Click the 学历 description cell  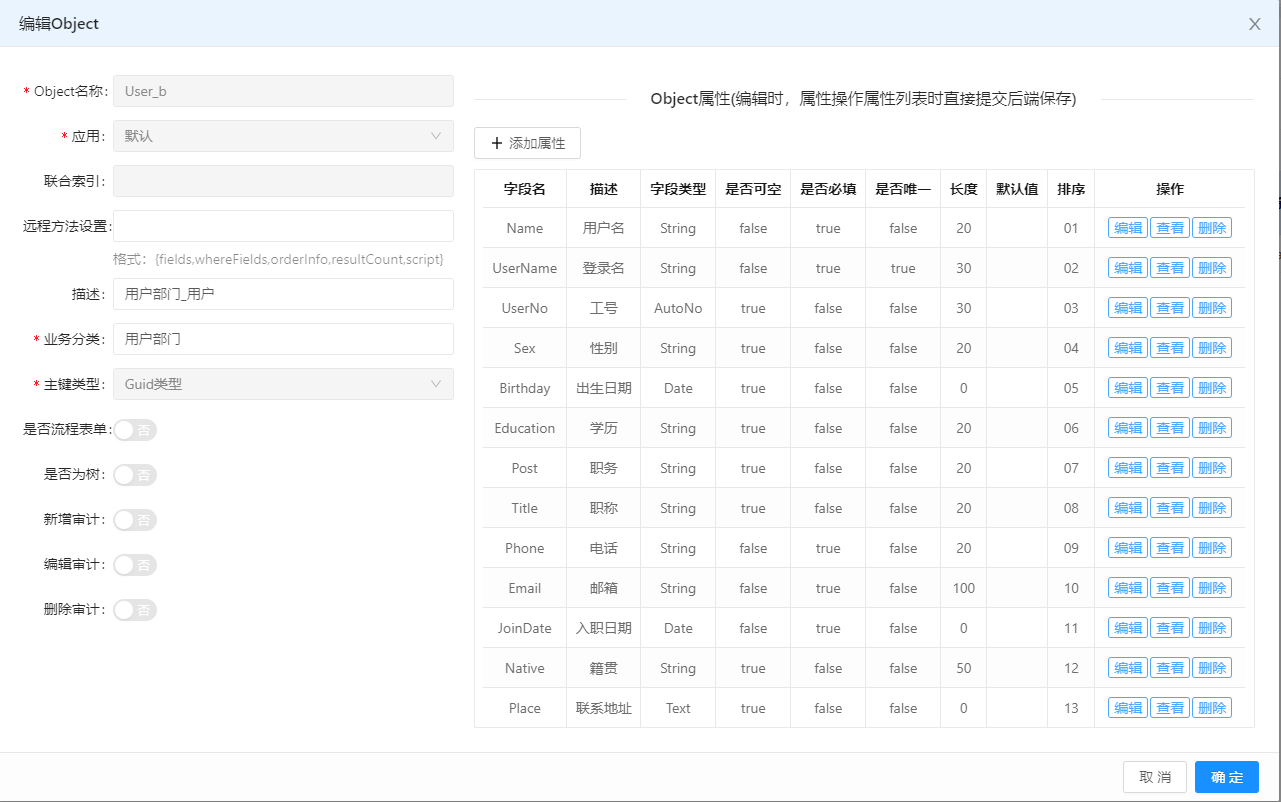(604, 428)
